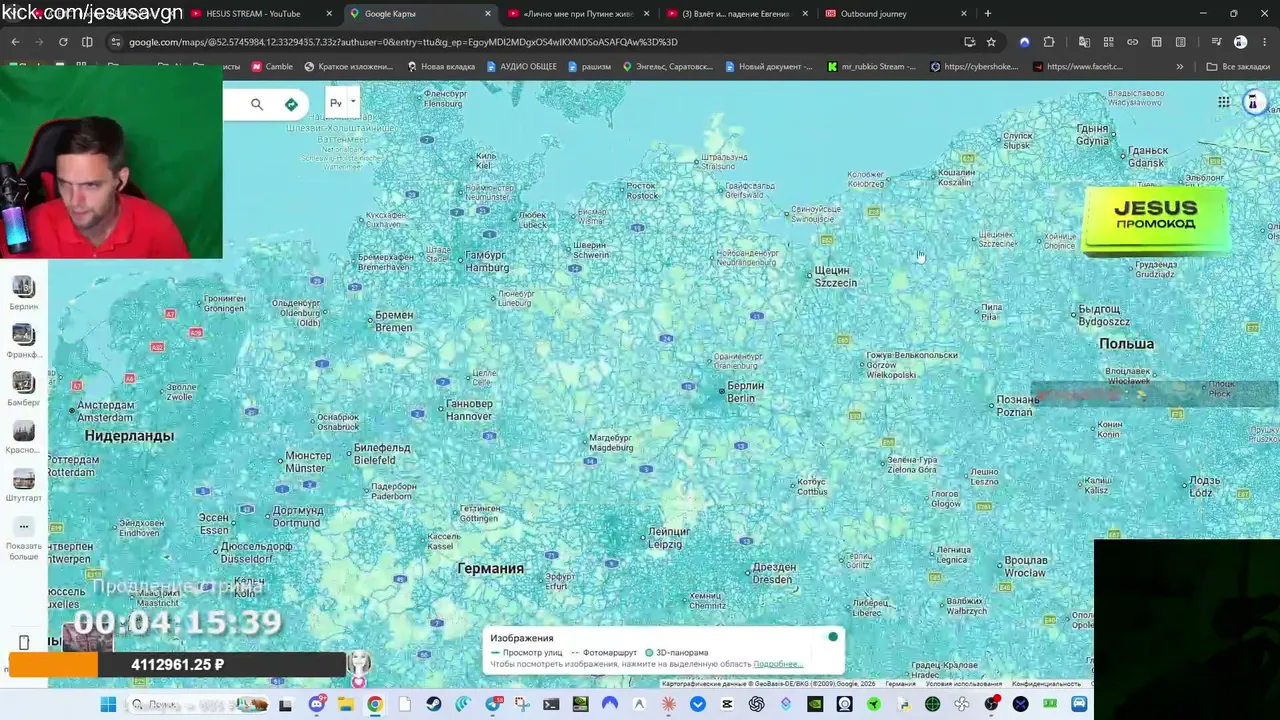Open the Chrome three-dot menu
The width and height of the screenshot is (1280, 720).
pos(1264,42)
